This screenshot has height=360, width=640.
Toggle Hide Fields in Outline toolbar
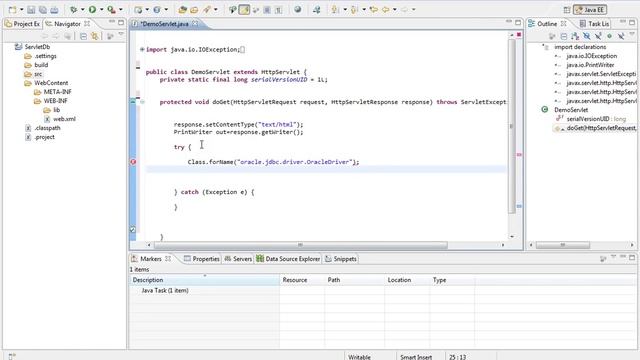coord(587,36)
